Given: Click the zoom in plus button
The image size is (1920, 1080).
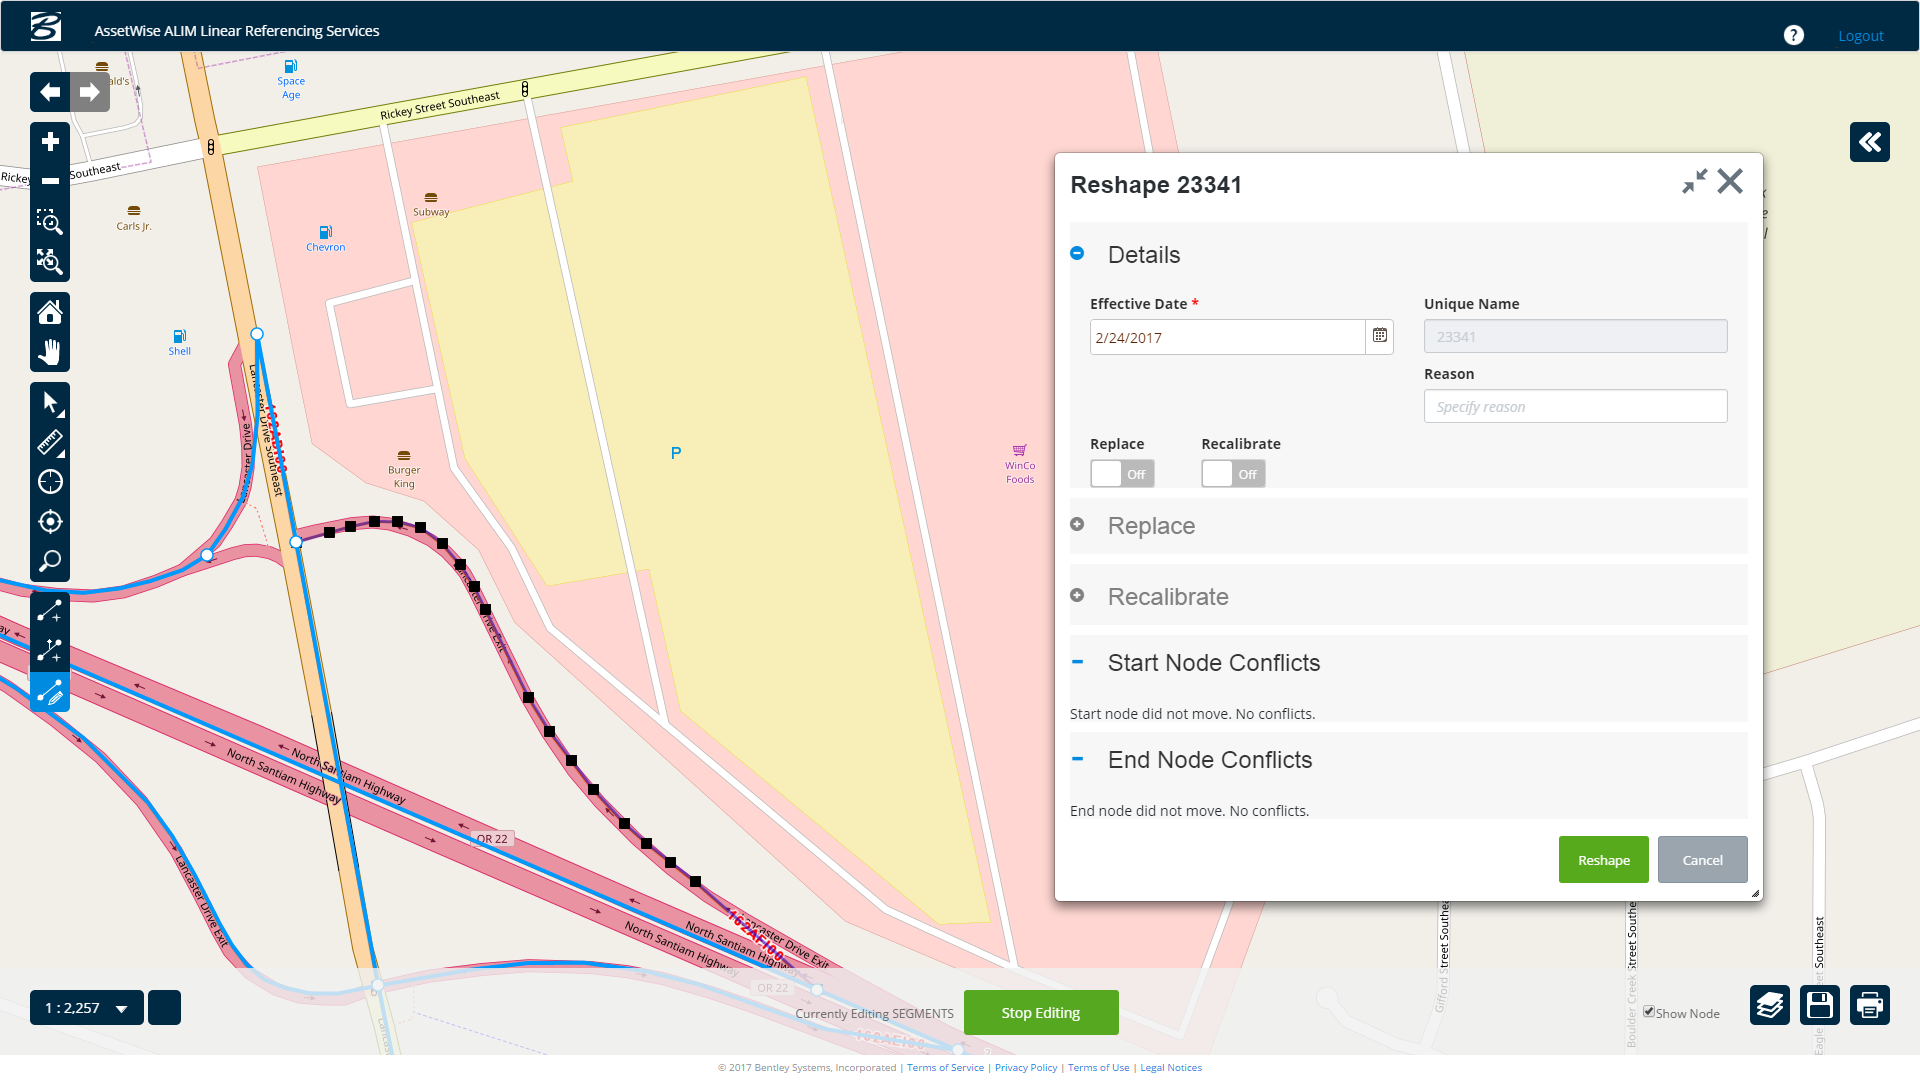Looking at the screenshot, I should pyautogui.click(x=50, y=142).
